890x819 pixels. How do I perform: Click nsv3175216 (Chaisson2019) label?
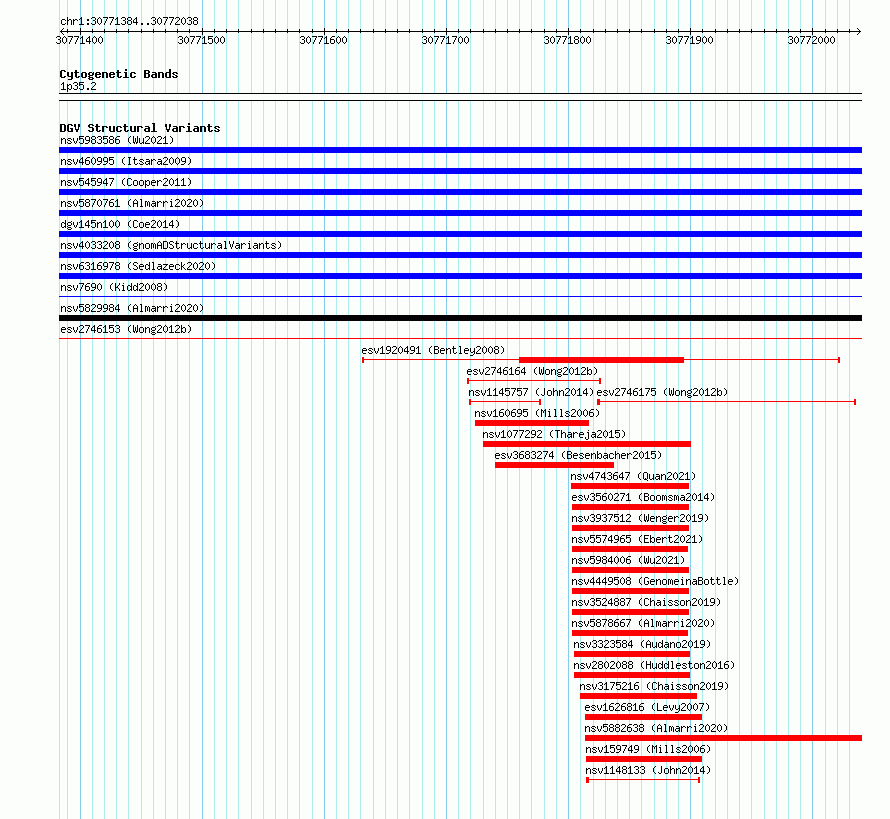654,686
